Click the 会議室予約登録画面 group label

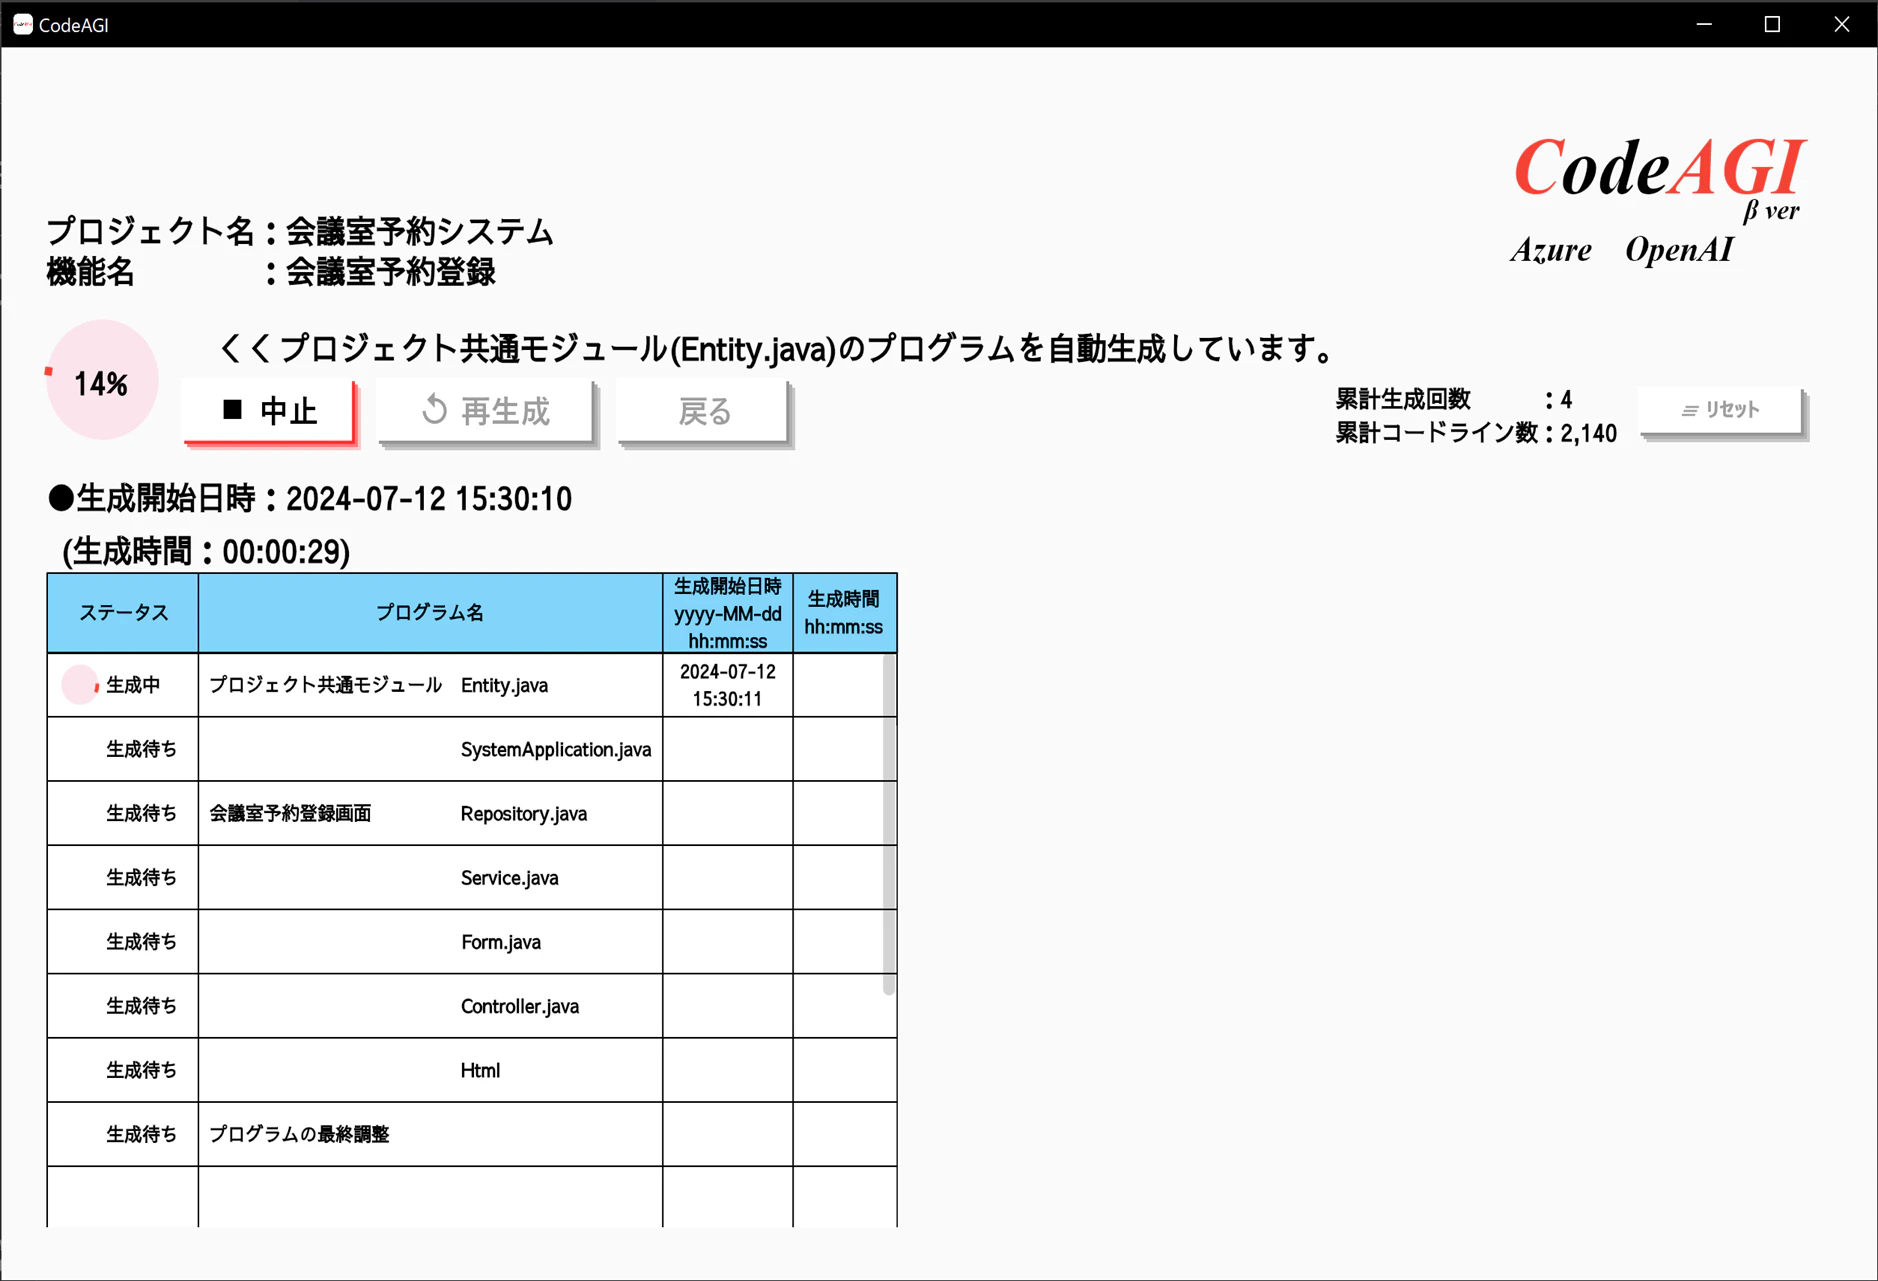point(290,813)
